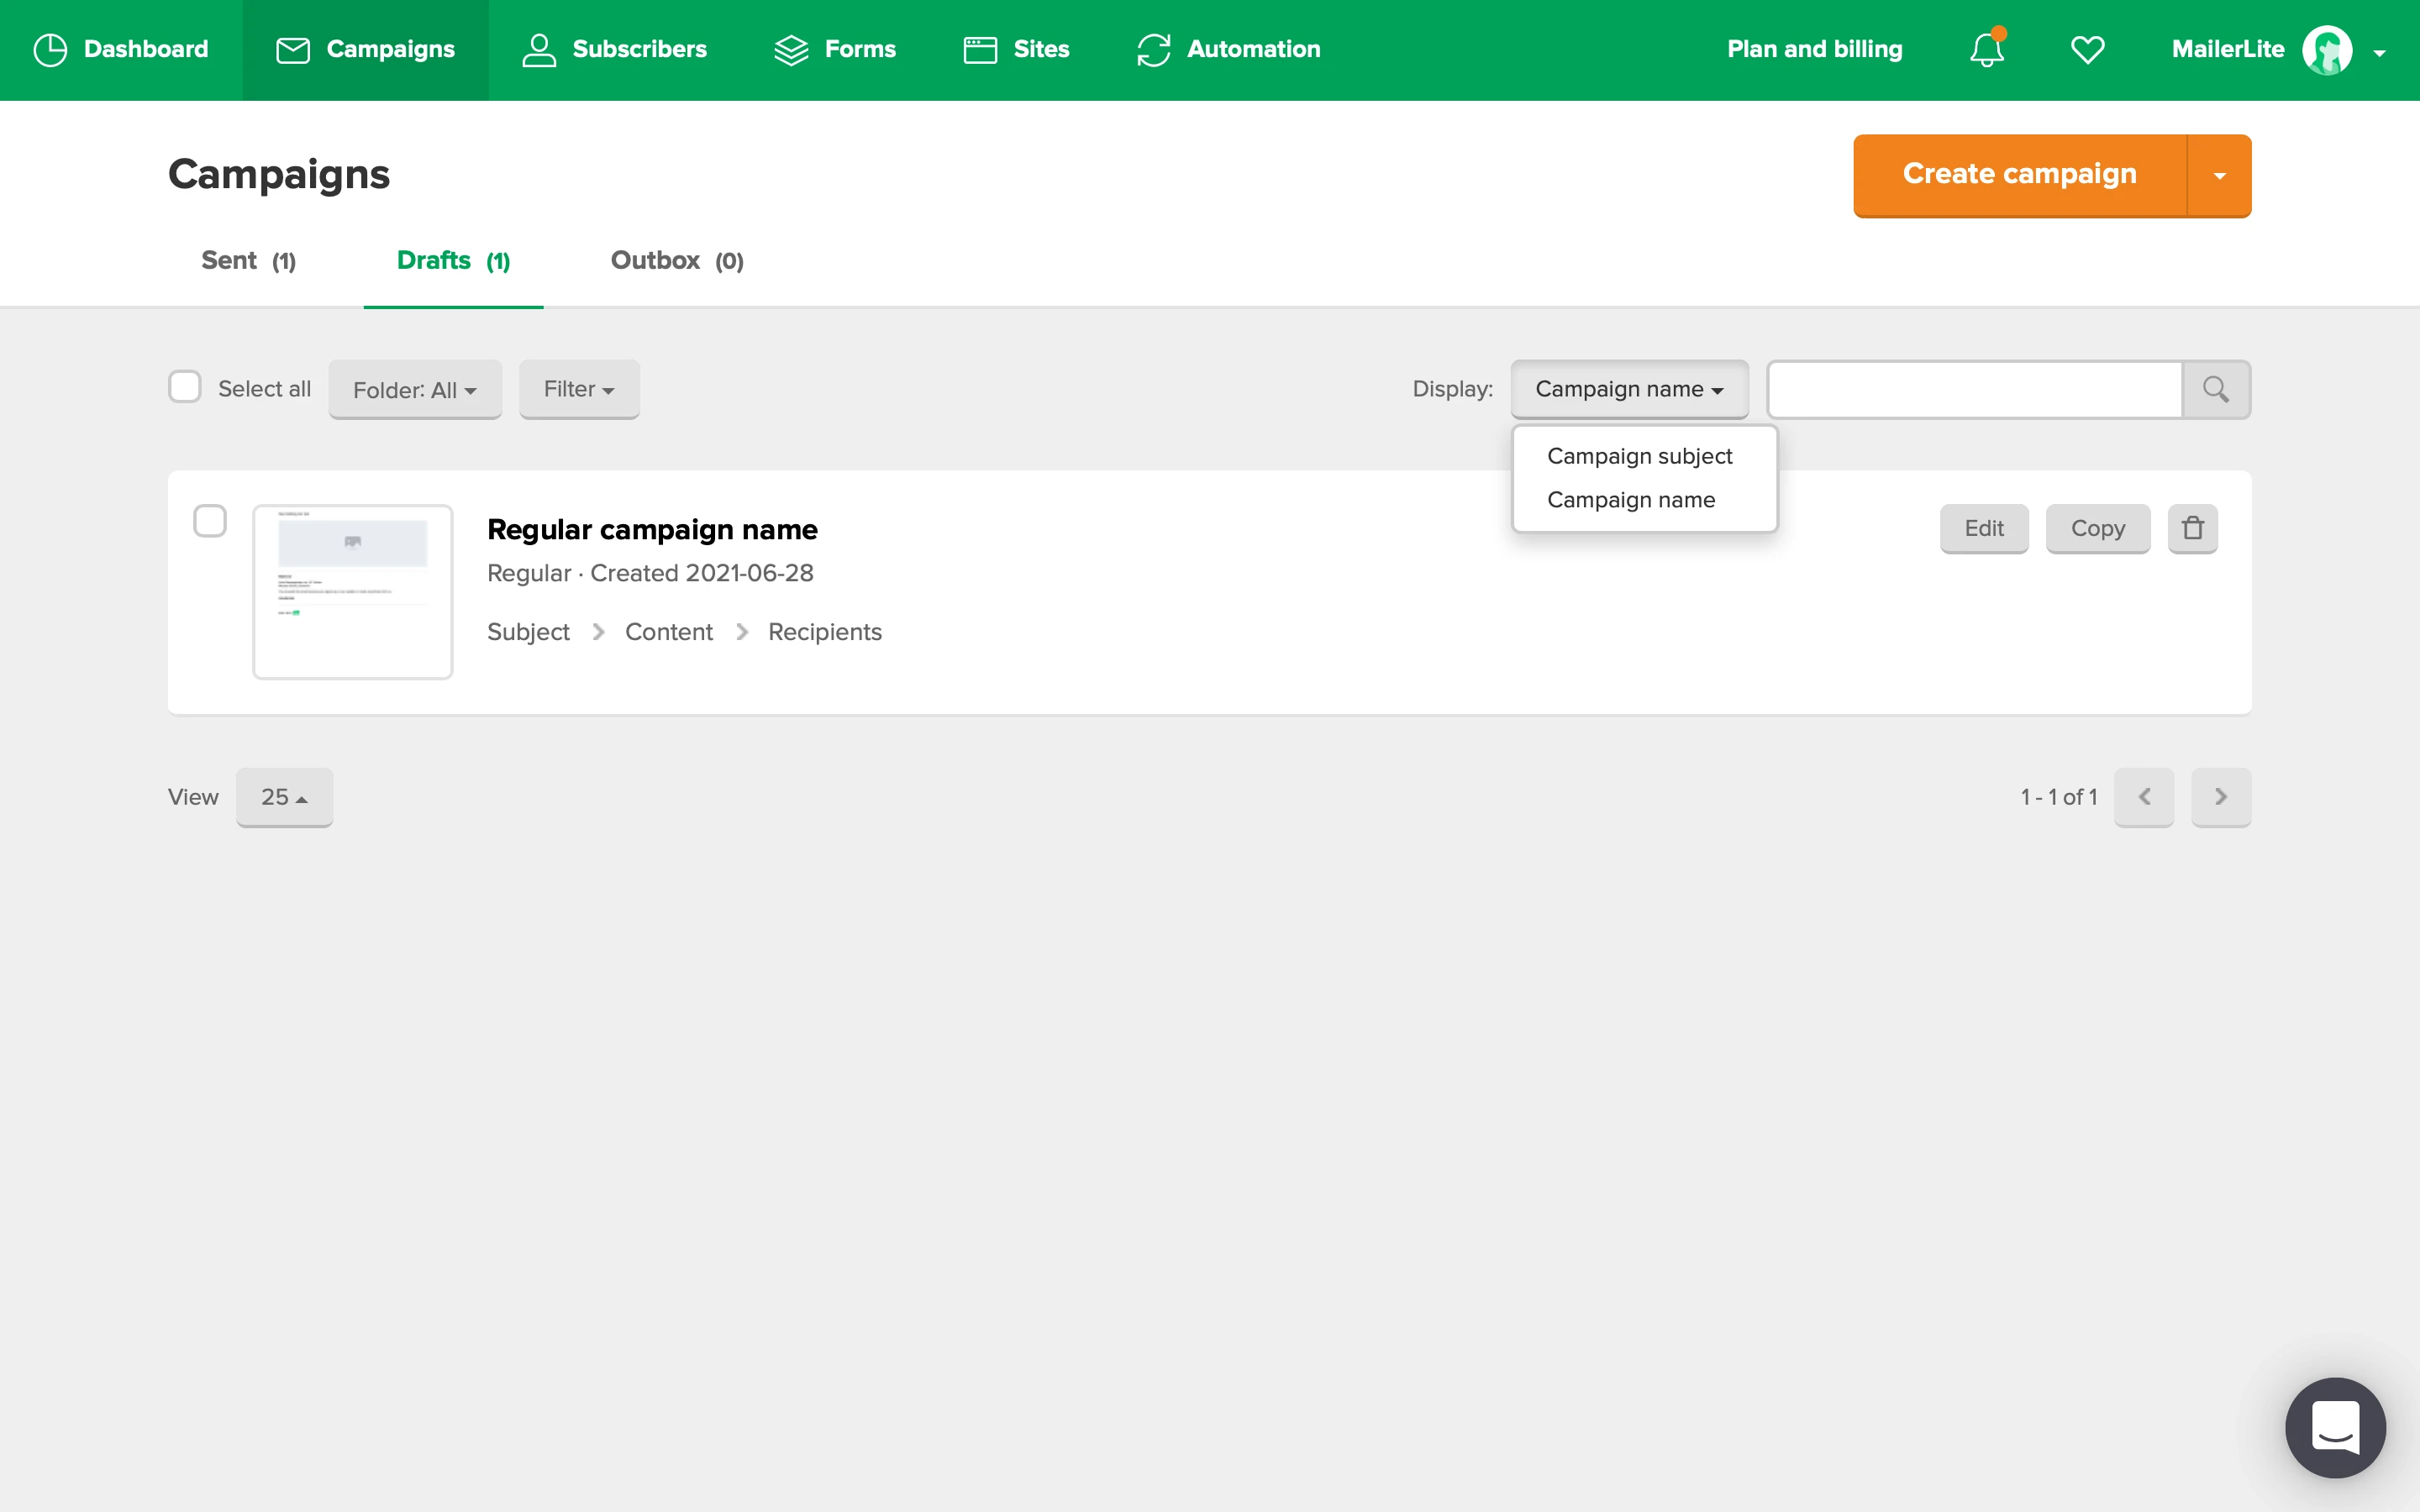Click the magnifier search icon button
Screen dimensions: 2420x1512
click(2215, 389)
